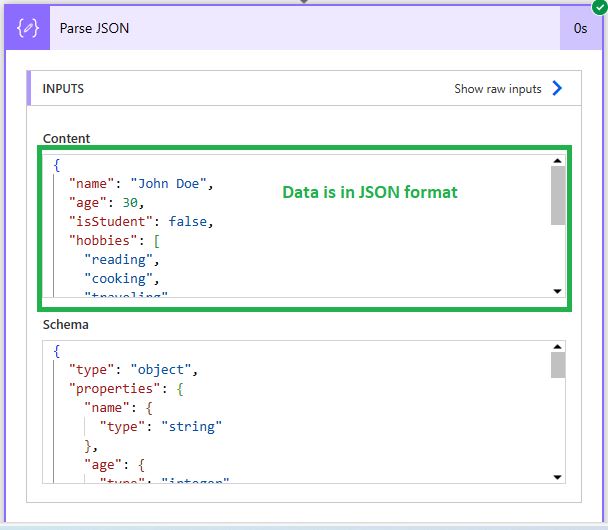Click the Content box scroll-down arrow
This screenshot has width=608, height=530.
point(558,291)
